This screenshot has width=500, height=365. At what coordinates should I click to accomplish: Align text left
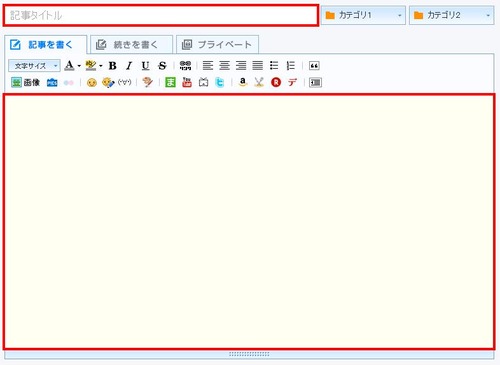tap(208, 65)
